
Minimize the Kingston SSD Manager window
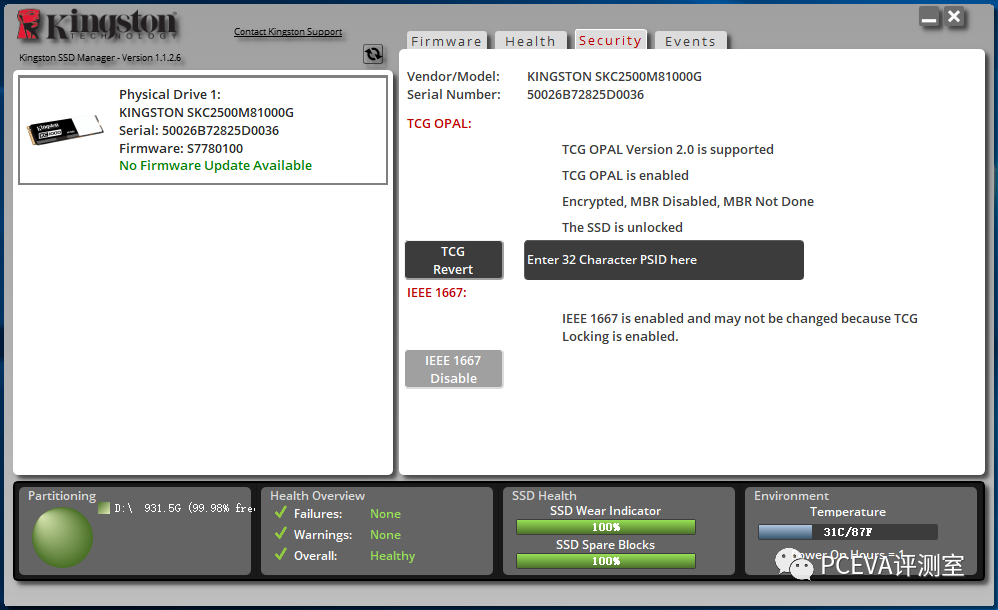(x=929, y=18)
